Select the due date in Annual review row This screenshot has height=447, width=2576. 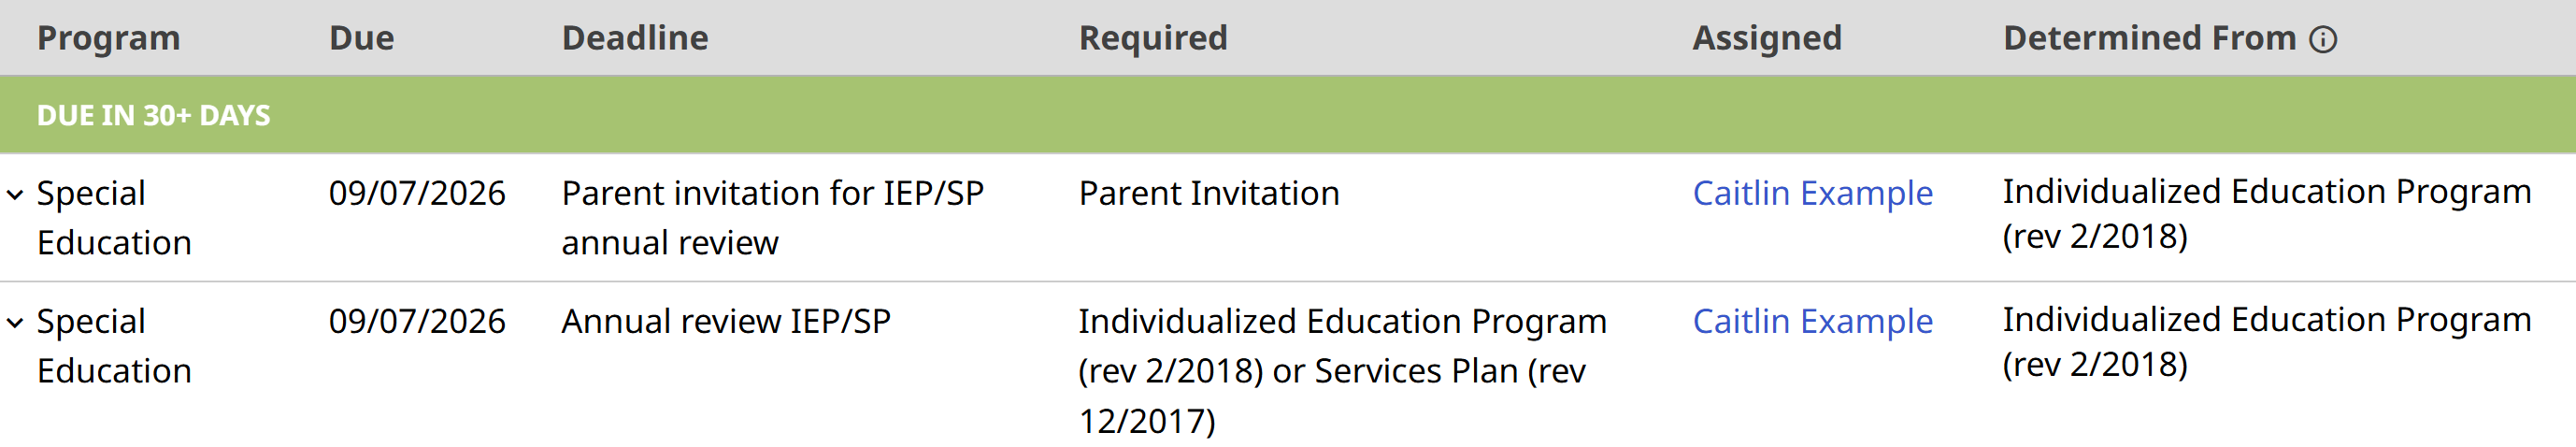tap(417, 321)
